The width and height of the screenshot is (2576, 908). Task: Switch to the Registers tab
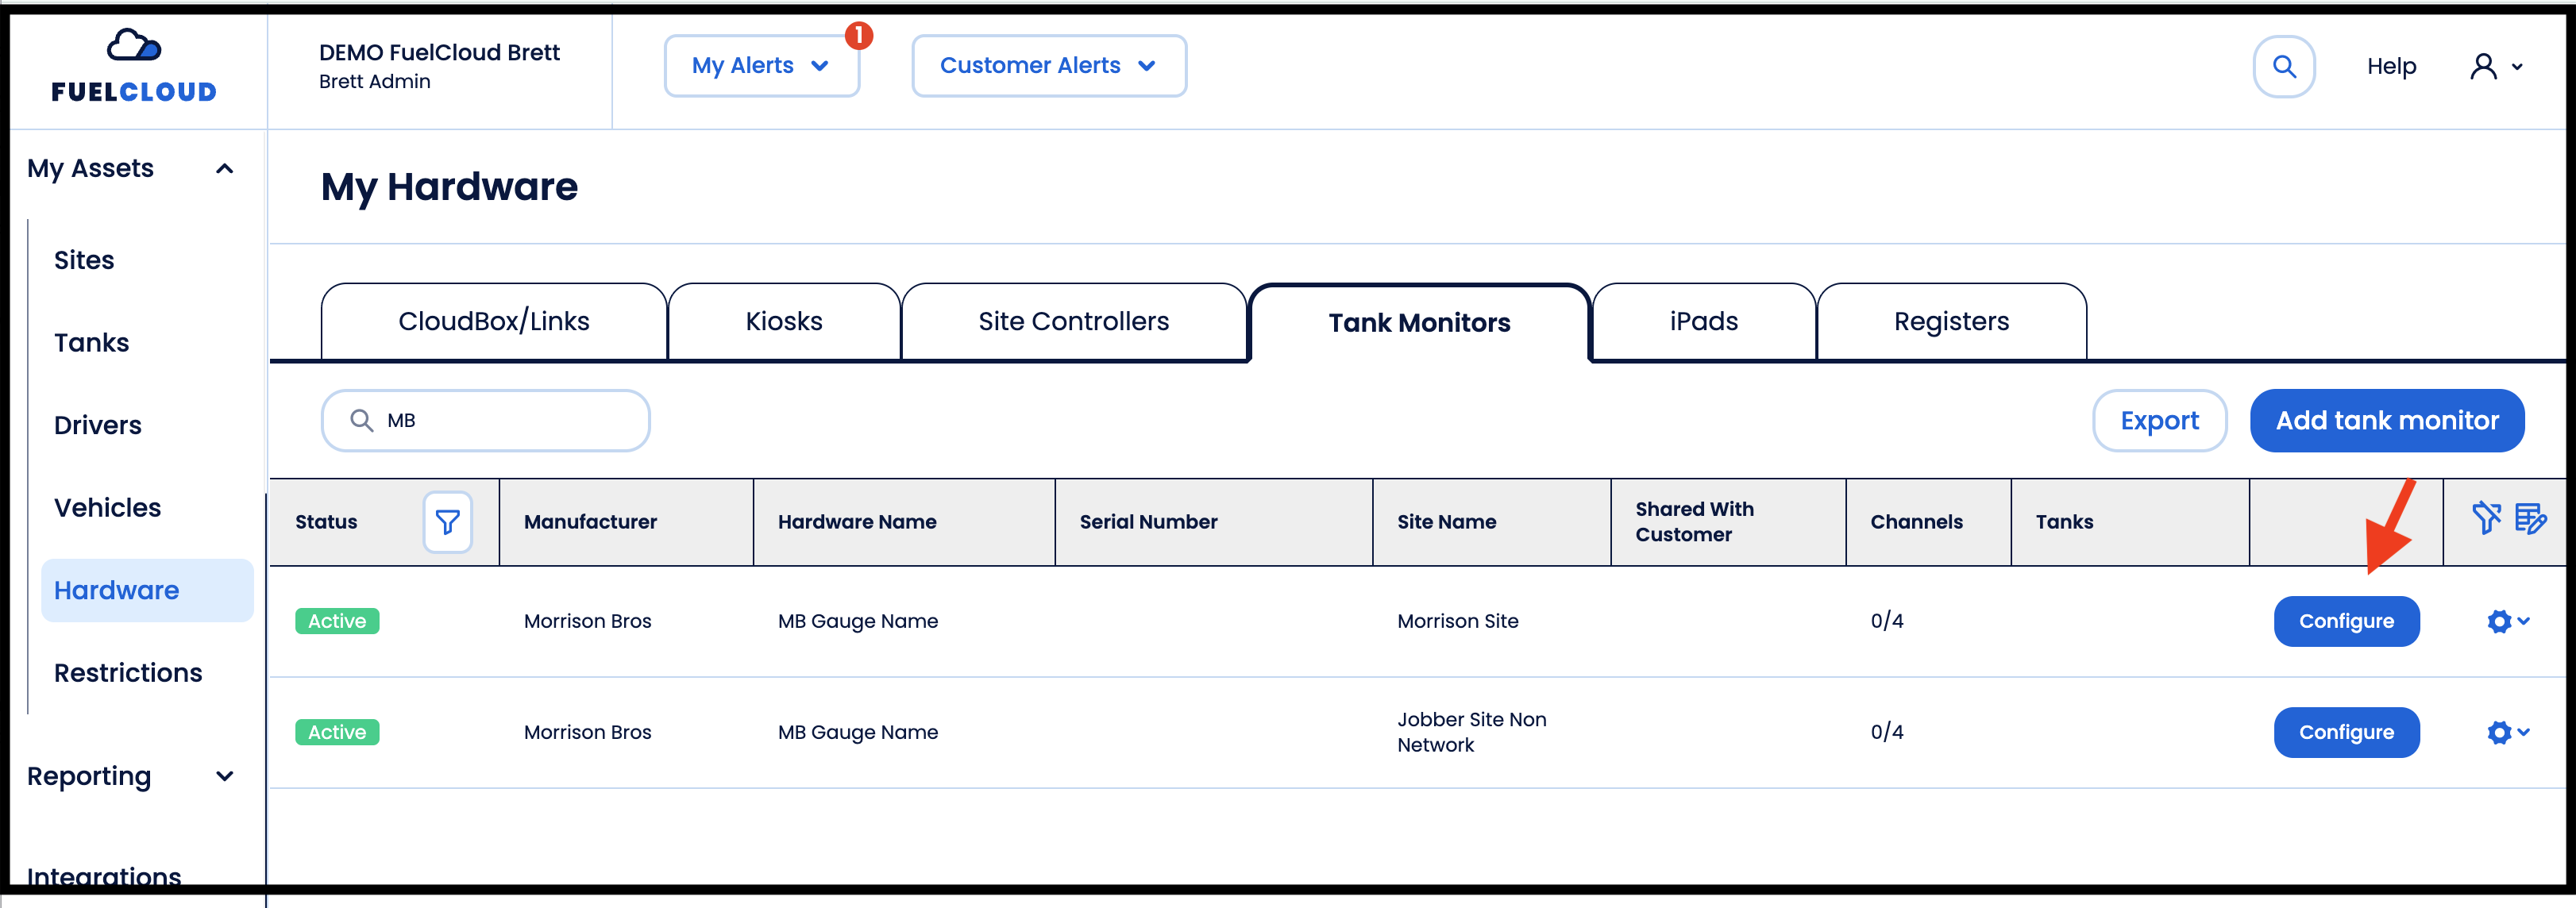1951,321
